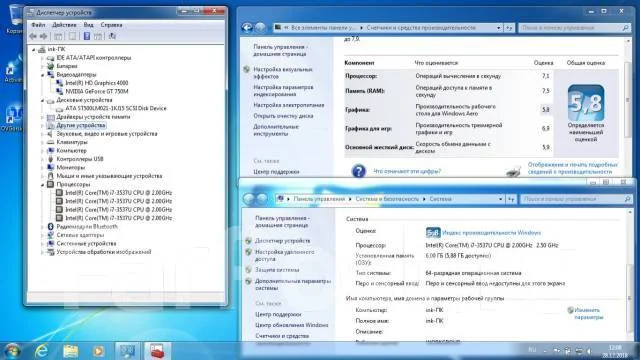Collapse the ink-ПК root node

coord(34,49)
